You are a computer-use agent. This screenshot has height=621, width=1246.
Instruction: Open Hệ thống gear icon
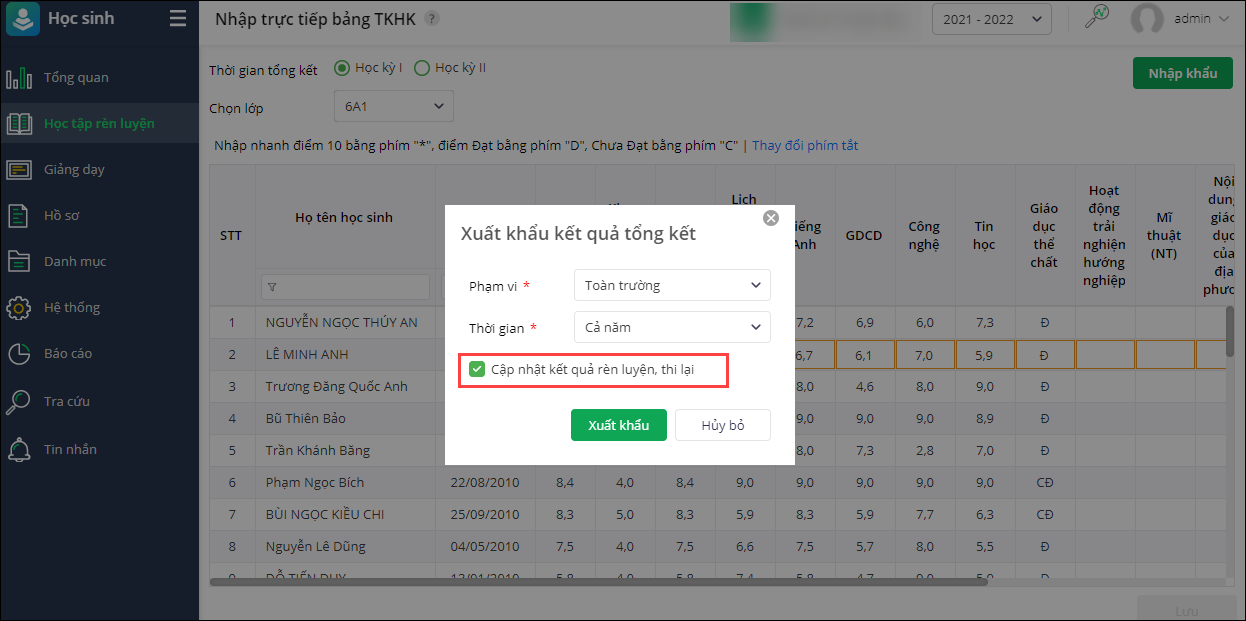(x=19, y=308)
